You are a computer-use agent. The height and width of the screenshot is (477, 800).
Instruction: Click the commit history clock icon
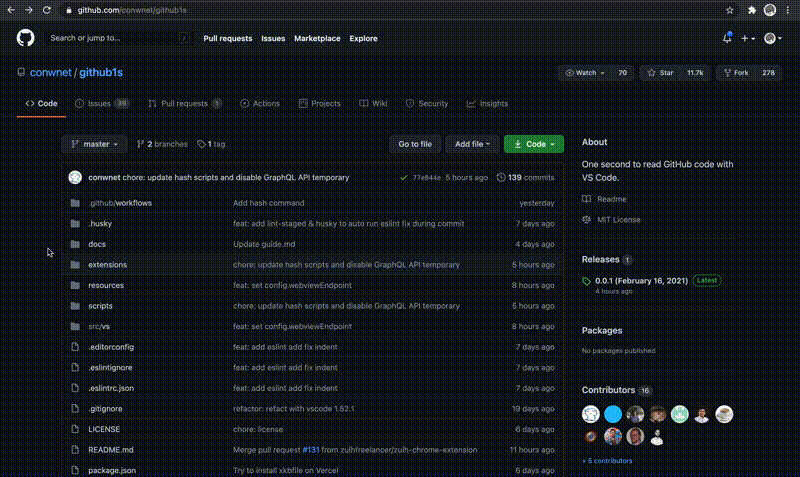tap(501, 178)
